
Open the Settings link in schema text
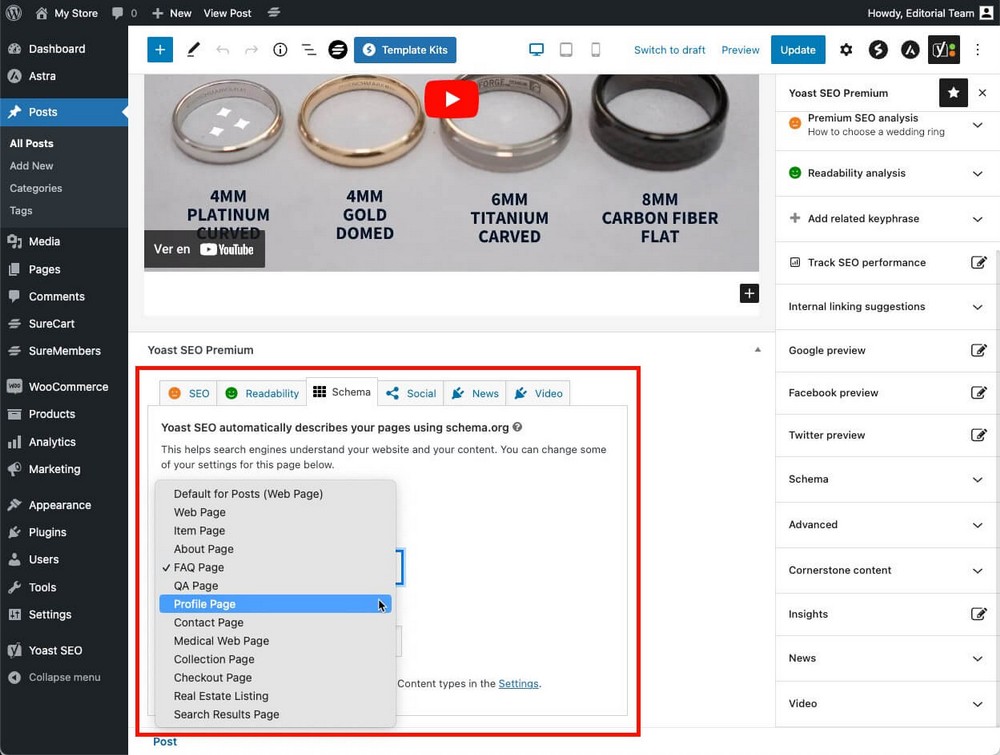[518, 684]
